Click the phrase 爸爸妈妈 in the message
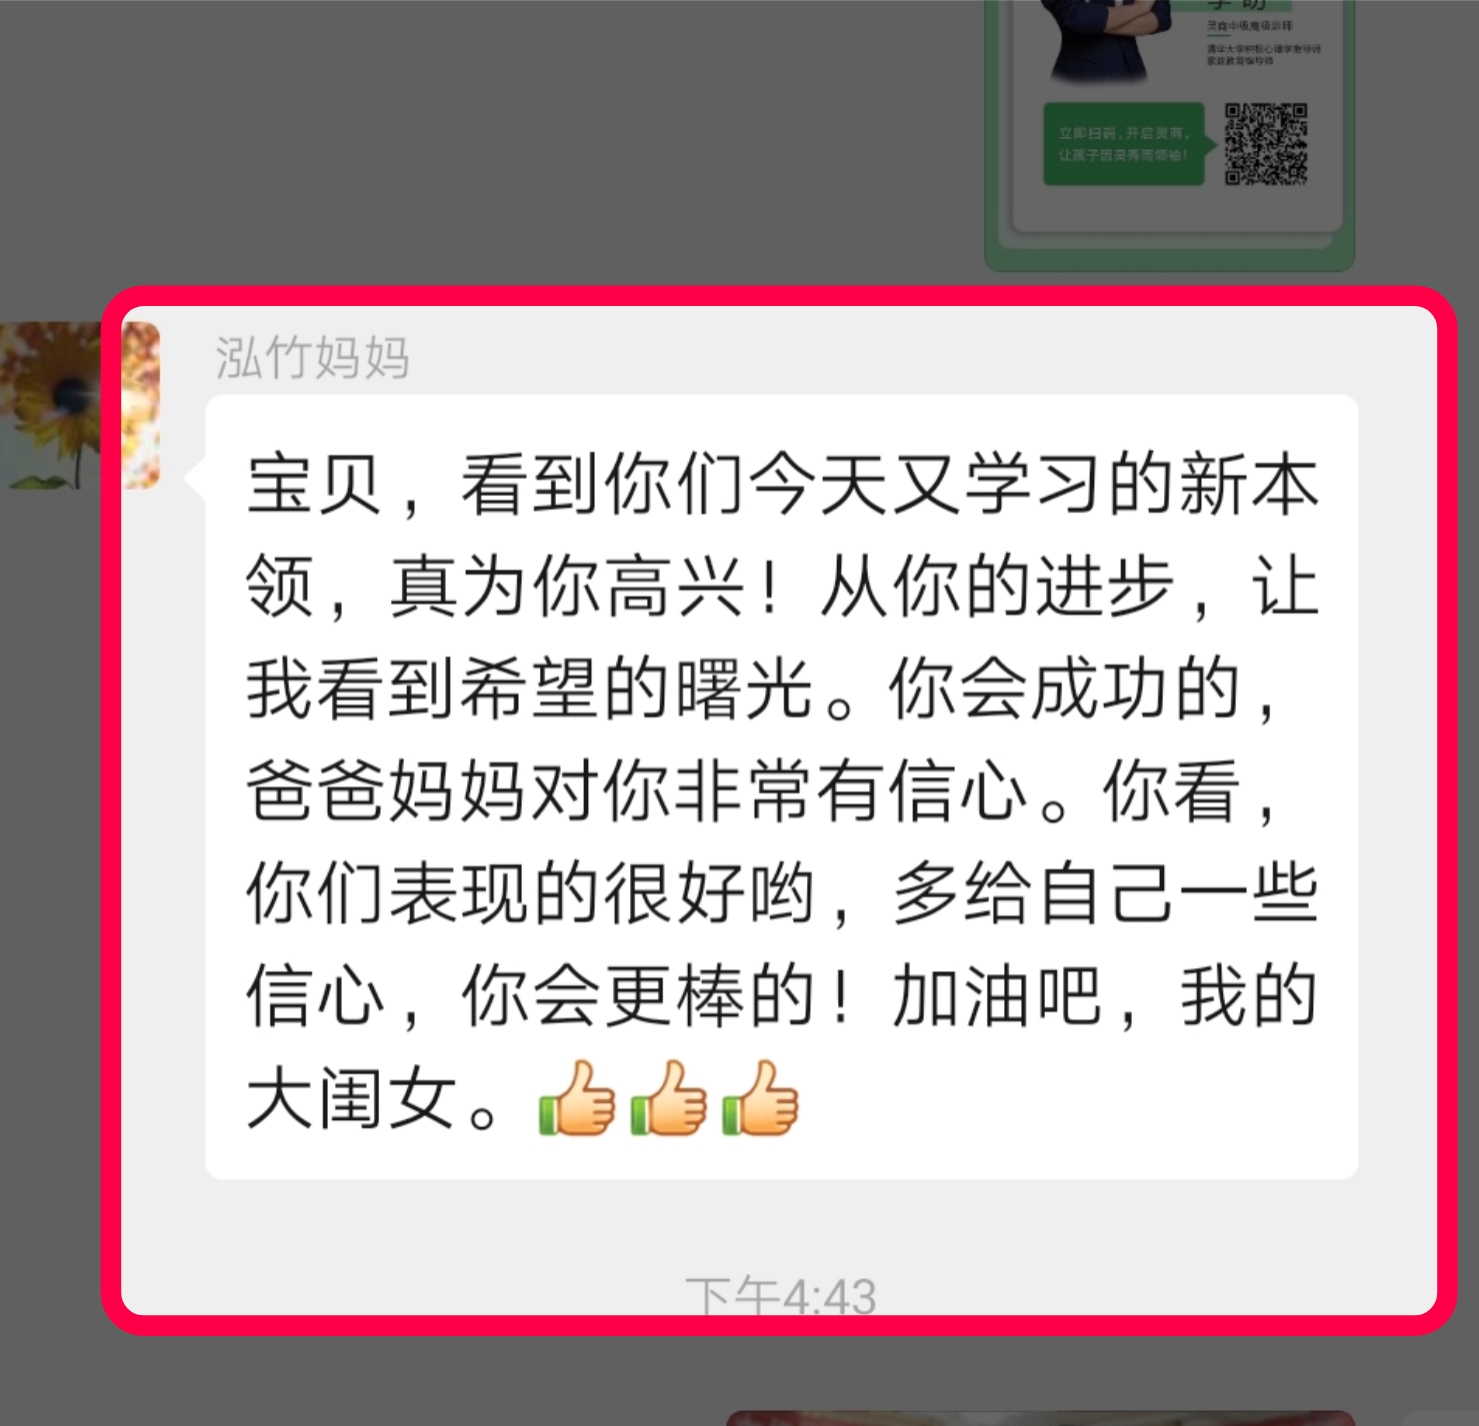Screen dimensions: 1479x1426 click(386, 791)
